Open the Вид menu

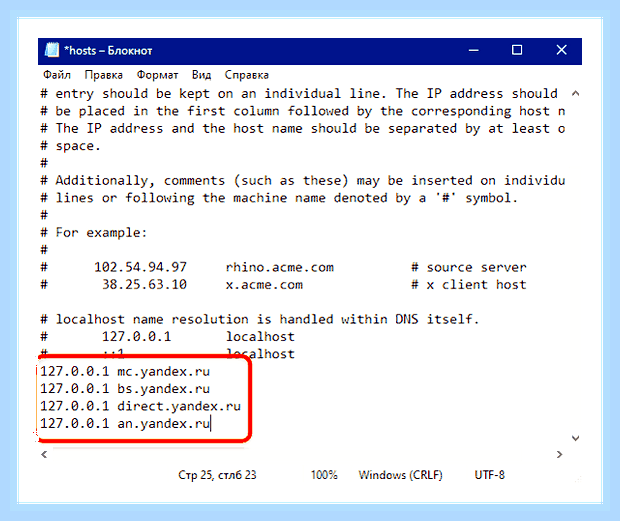201,75
